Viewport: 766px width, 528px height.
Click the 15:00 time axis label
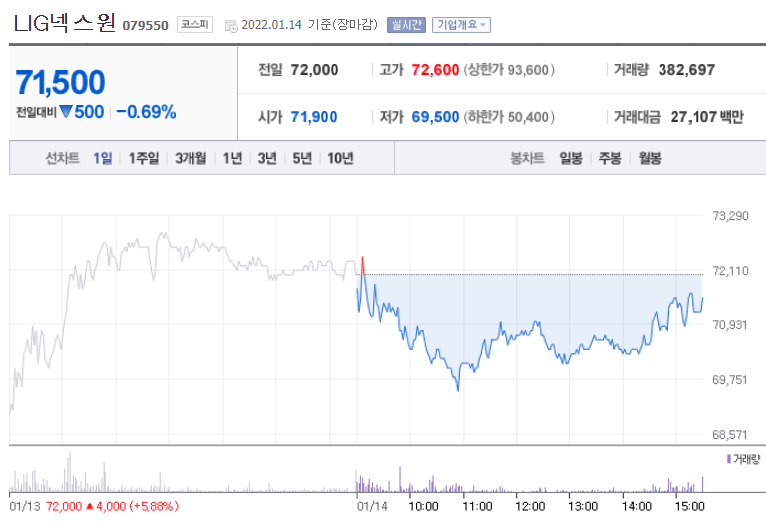coord(689,507)
